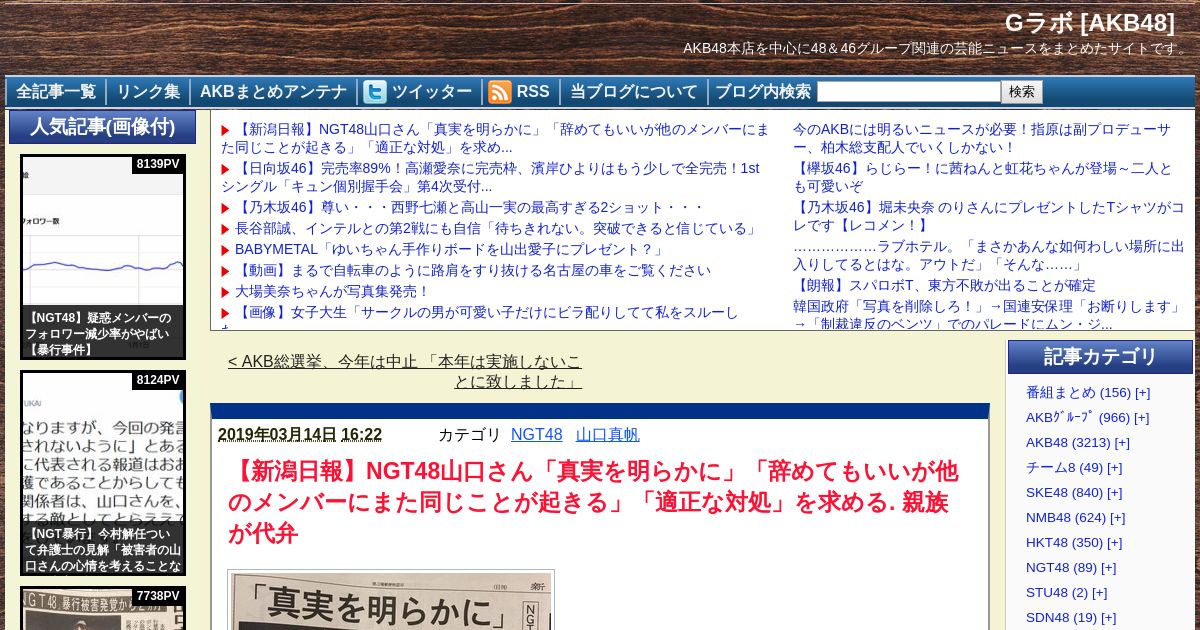
Task: Click the 検索 search button
Action: coord(1022,92)
